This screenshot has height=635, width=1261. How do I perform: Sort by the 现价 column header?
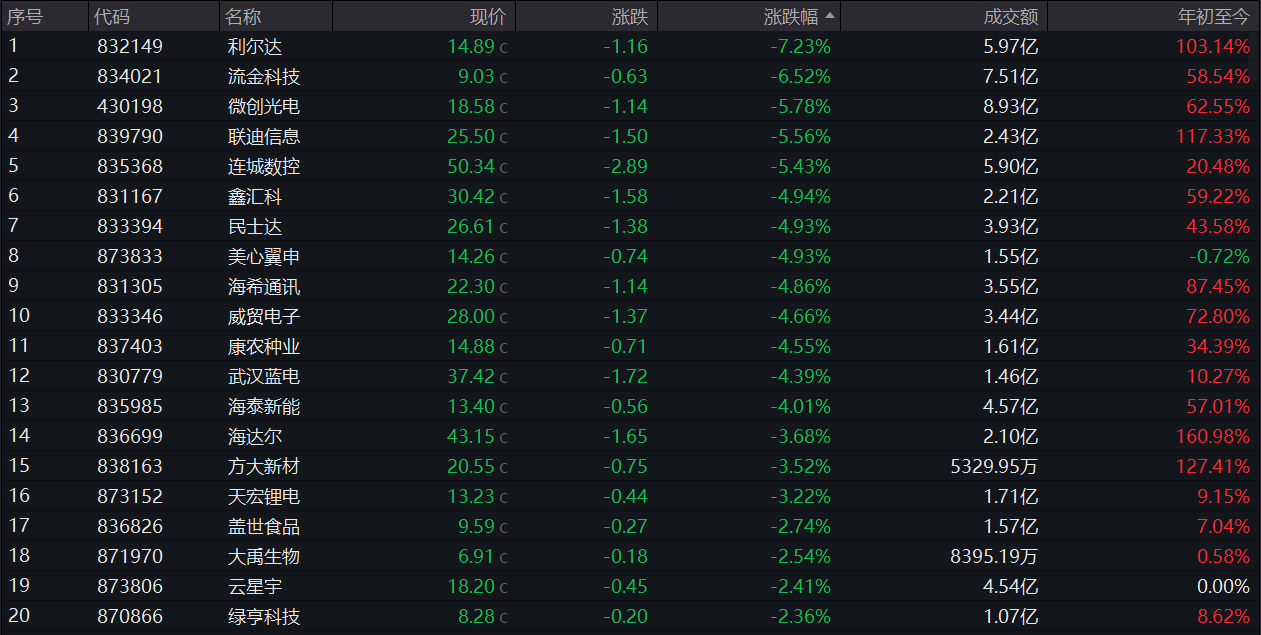click(488, 17)
